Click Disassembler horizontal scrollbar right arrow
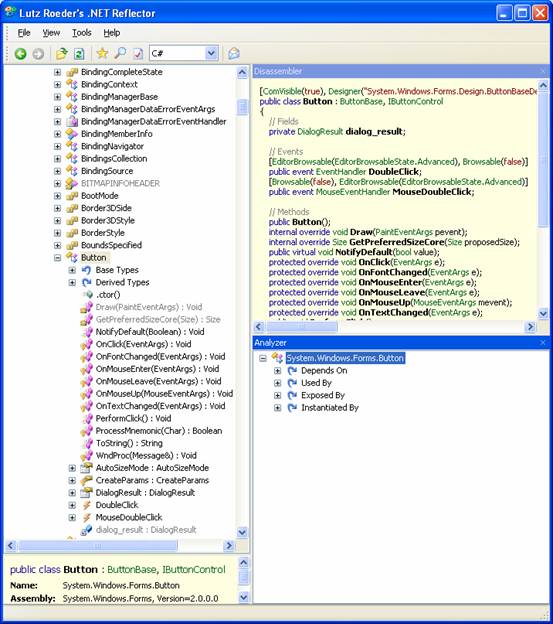The height and width of the screenshot is (624, 553). tap(530, 327)
